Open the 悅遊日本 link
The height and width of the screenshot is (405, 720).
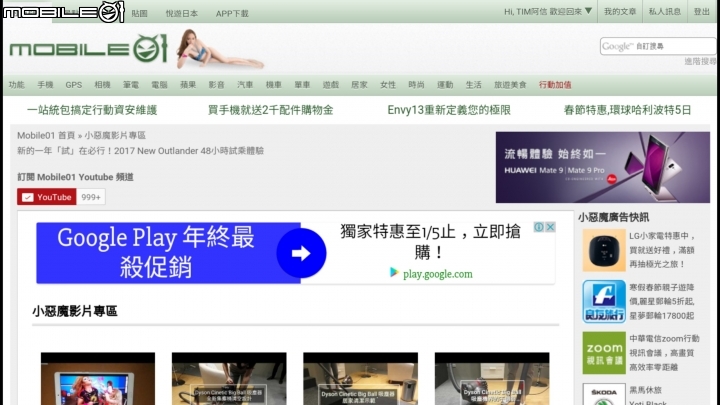pyautogui.click(x=182, y=14)
